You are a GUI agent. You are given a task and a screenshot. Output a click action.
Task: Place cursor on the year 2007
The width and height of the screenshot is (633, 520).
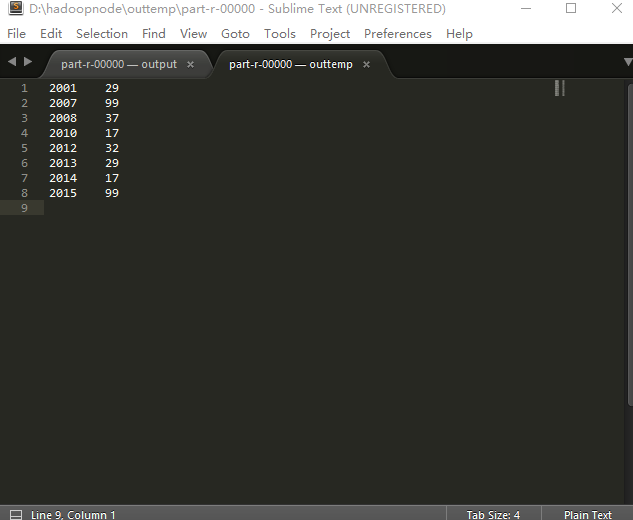[x=63, y=103]
